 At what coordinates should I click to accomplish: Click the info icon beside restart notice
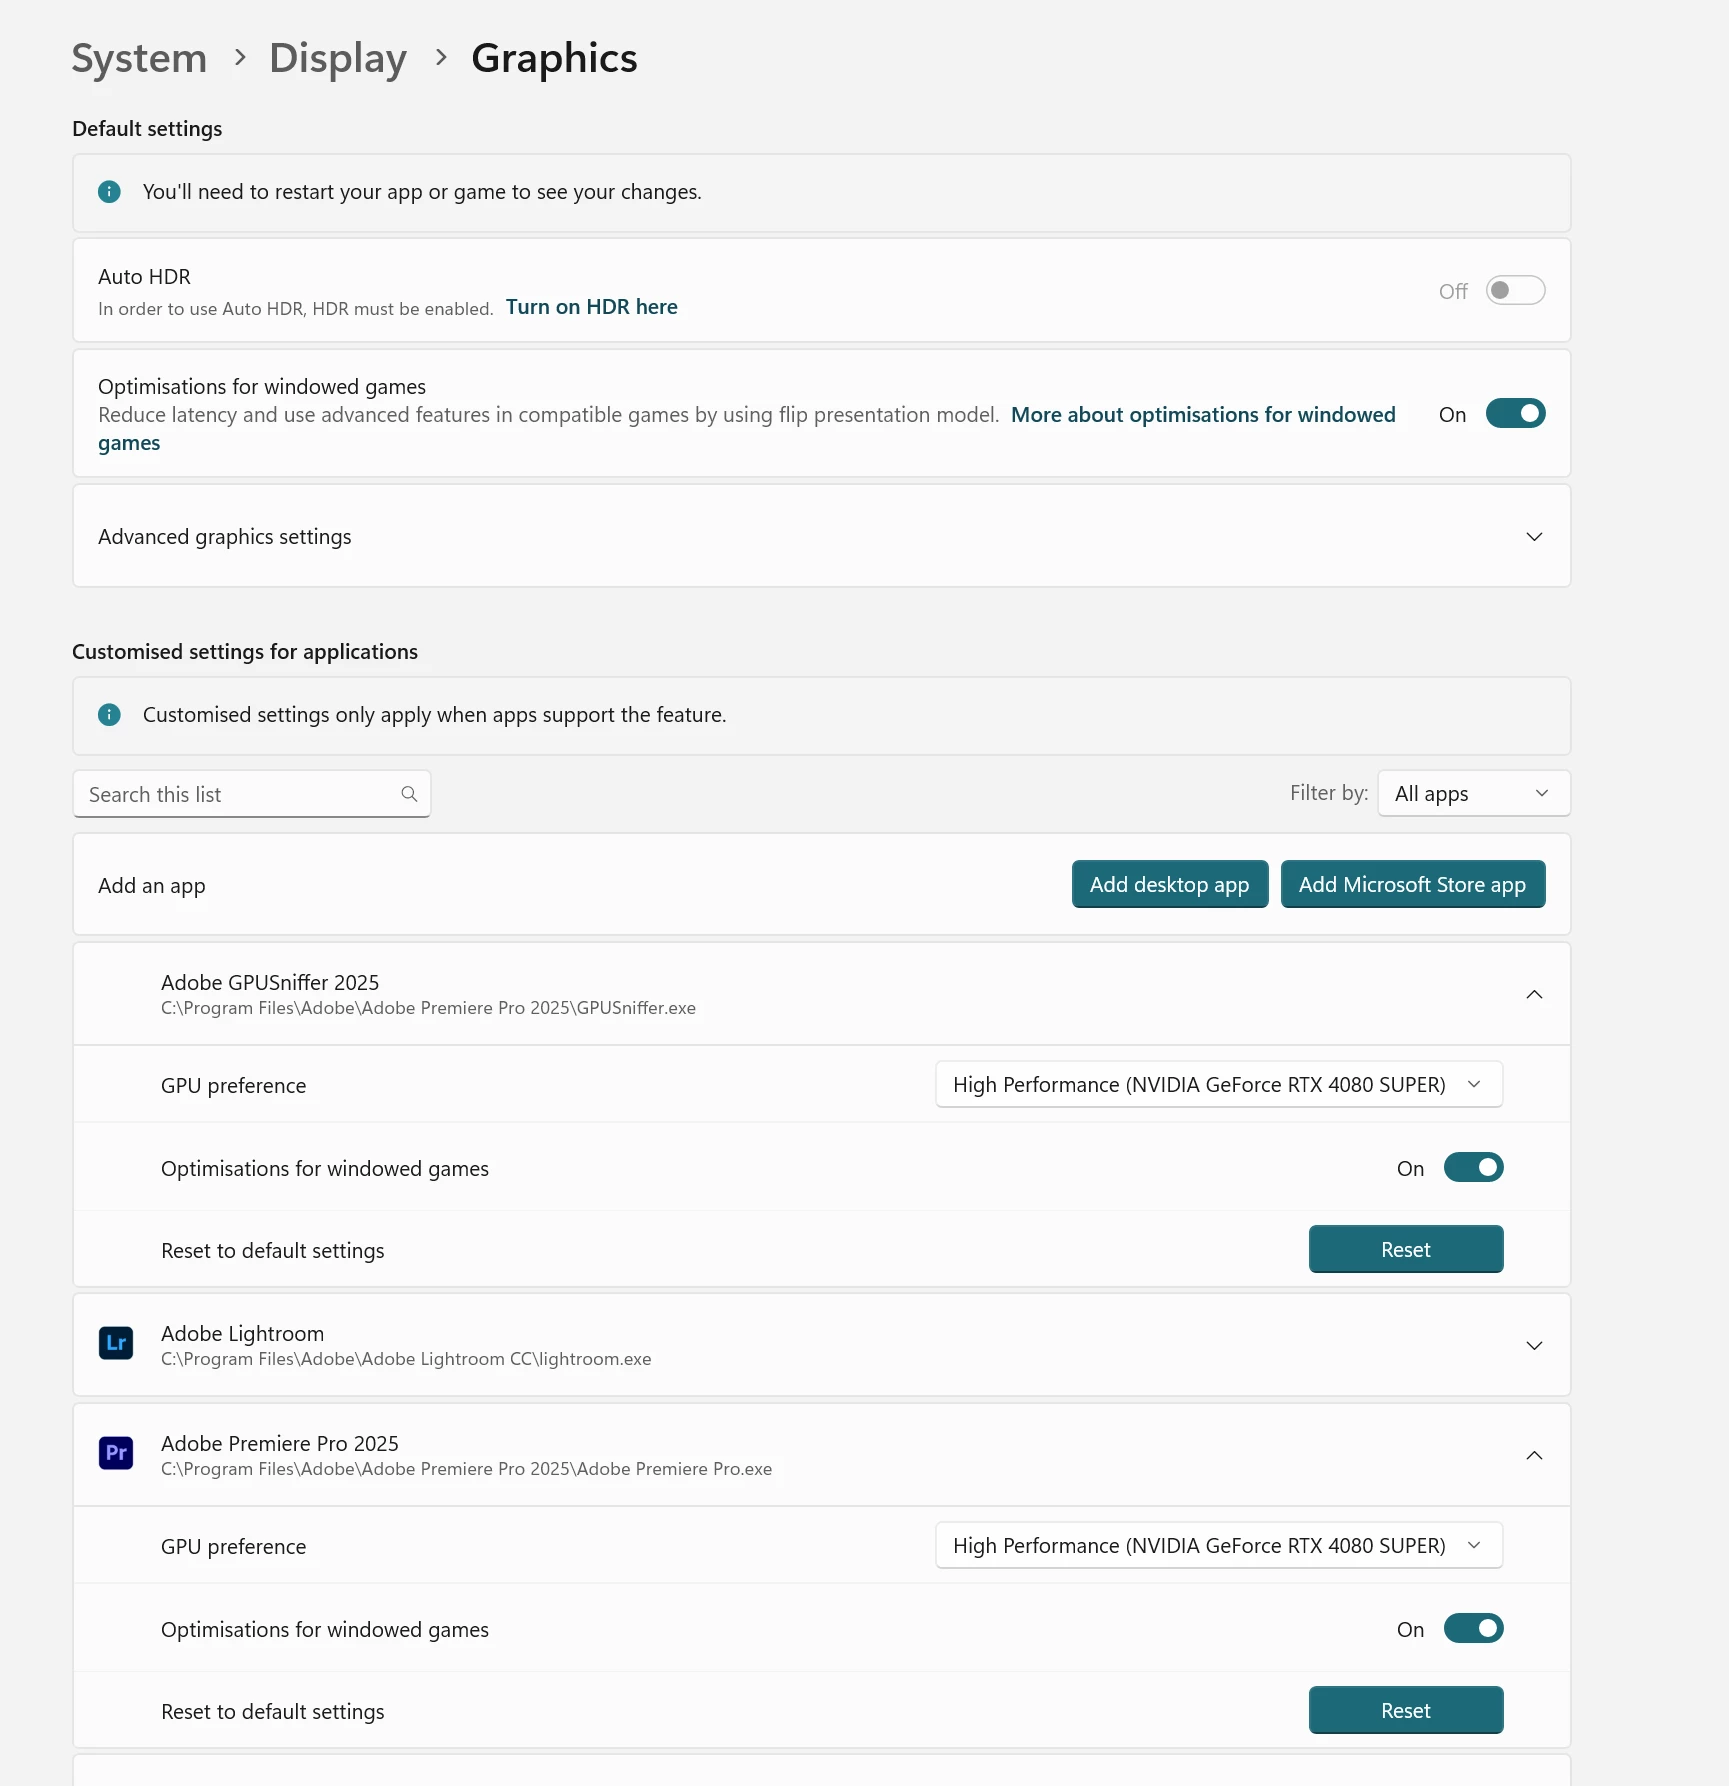(x=109, y=192)
